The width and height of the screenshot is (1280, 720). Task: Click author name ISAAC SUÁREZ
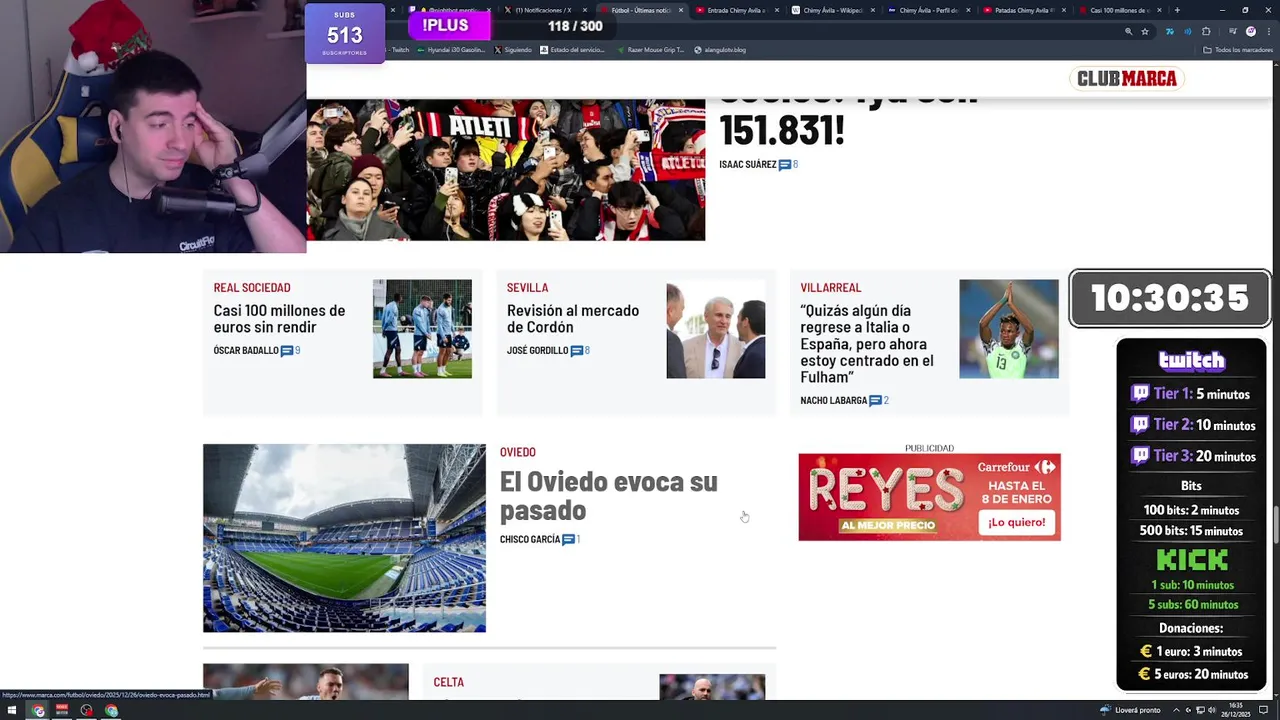click(748, 165)
